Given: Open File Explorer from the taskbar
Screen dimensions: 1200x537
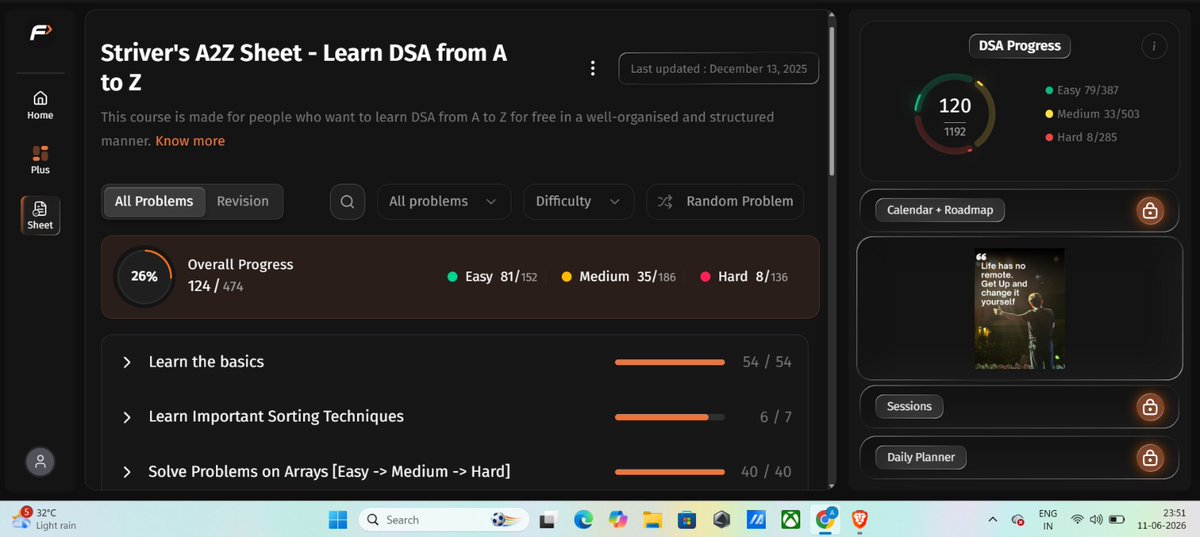Looking at the screenshot, I should (x=652, y=520).
